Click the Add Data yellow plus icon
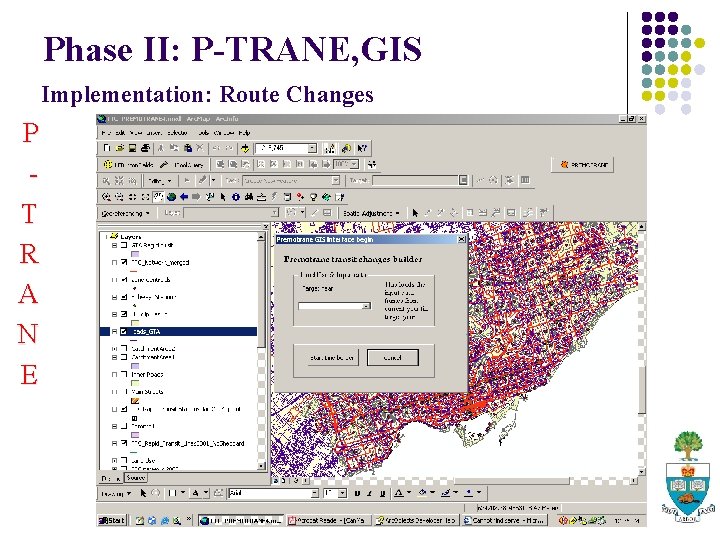Viewport: 720px width, 540px height. click(x=245, y=148)
